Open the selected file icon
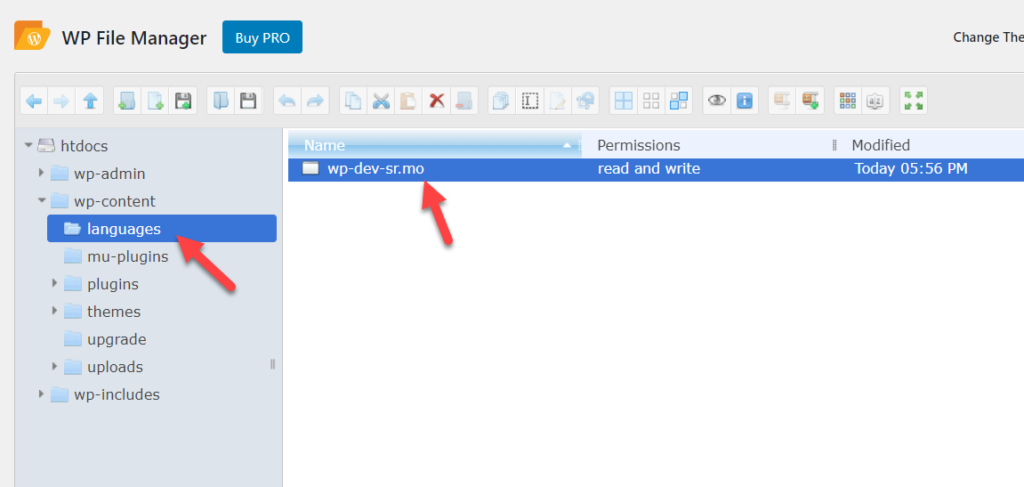The image size is (1024, 487). click(221, 101)
